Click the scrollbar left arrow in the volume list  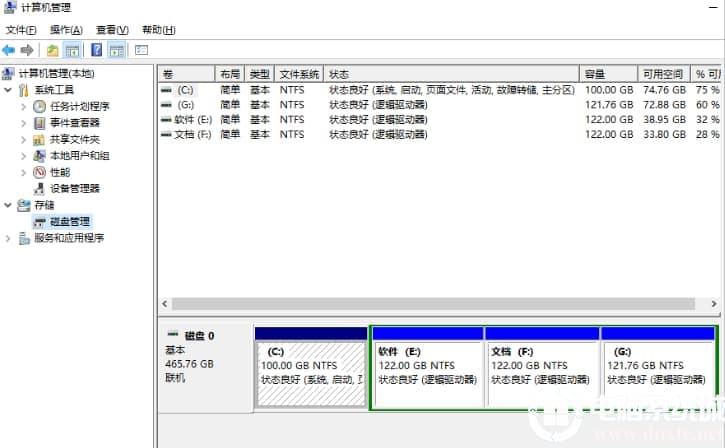tap(165, 304)
